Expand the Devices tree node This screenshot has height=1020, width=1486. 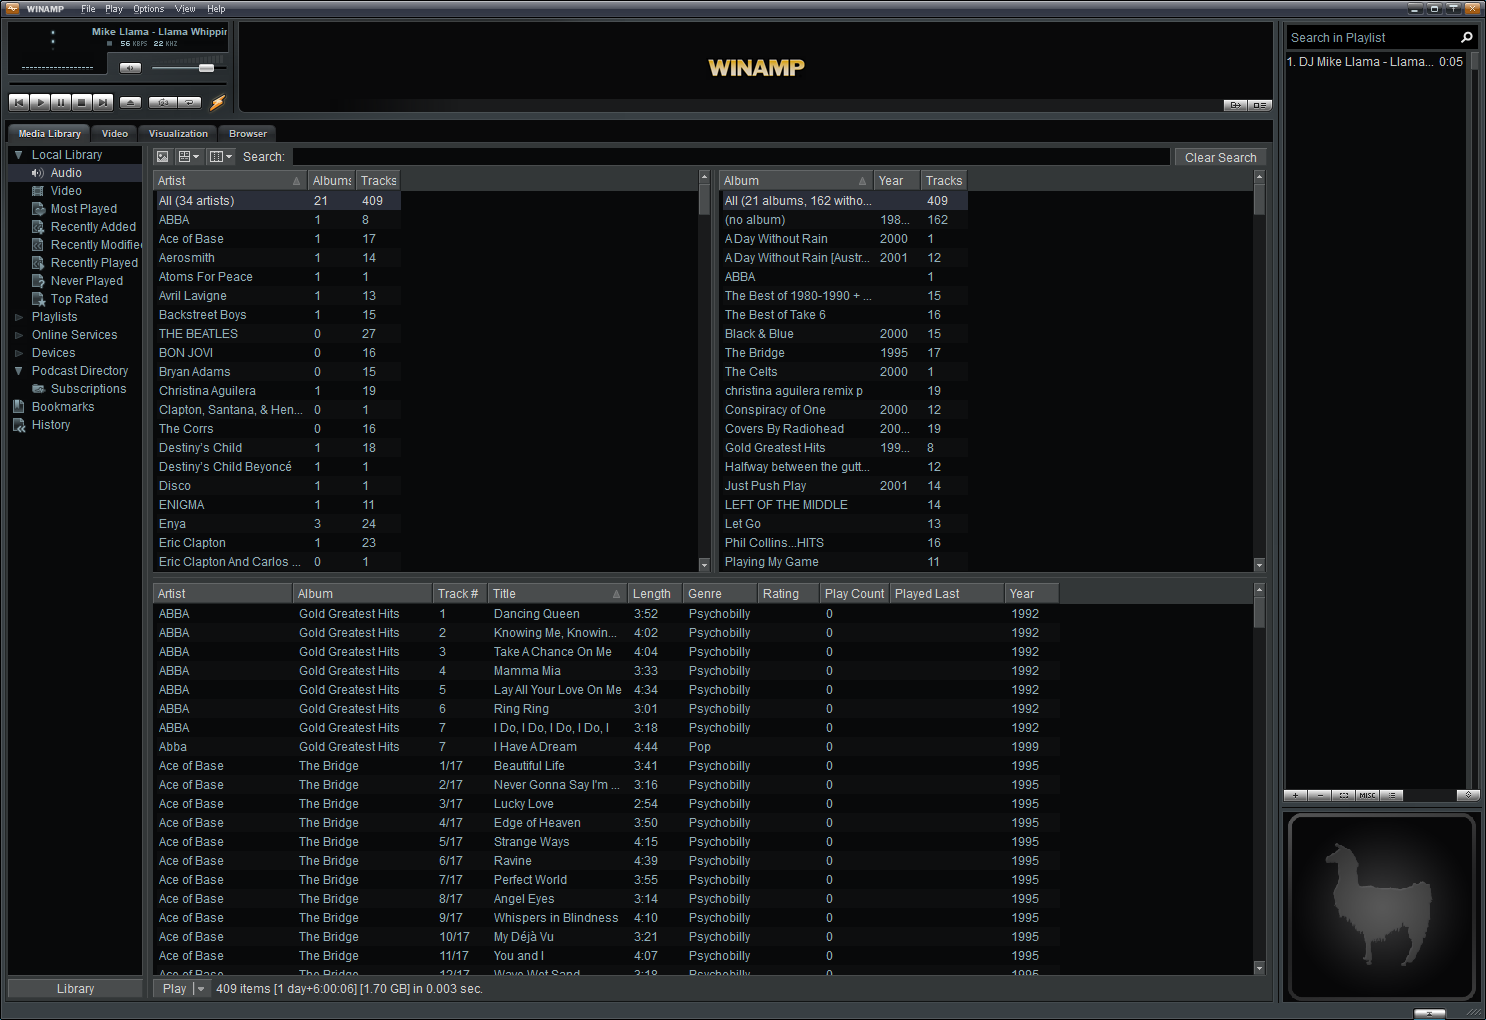[18, 353]
